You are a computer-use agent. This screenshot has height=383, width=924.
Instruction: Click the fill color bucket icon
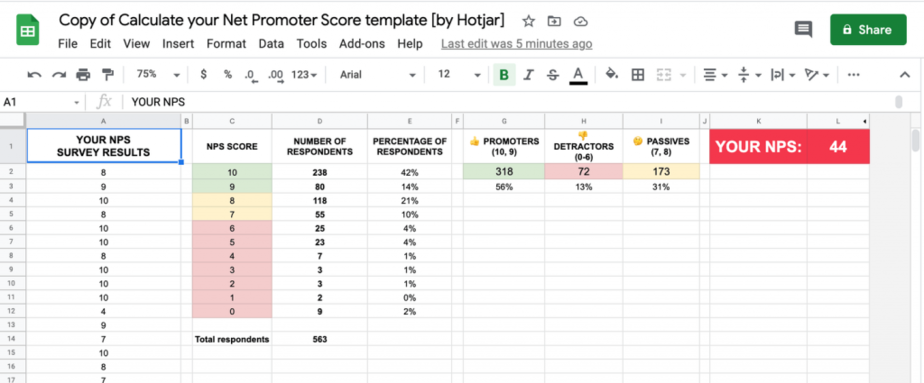click(x=612, y=74)
